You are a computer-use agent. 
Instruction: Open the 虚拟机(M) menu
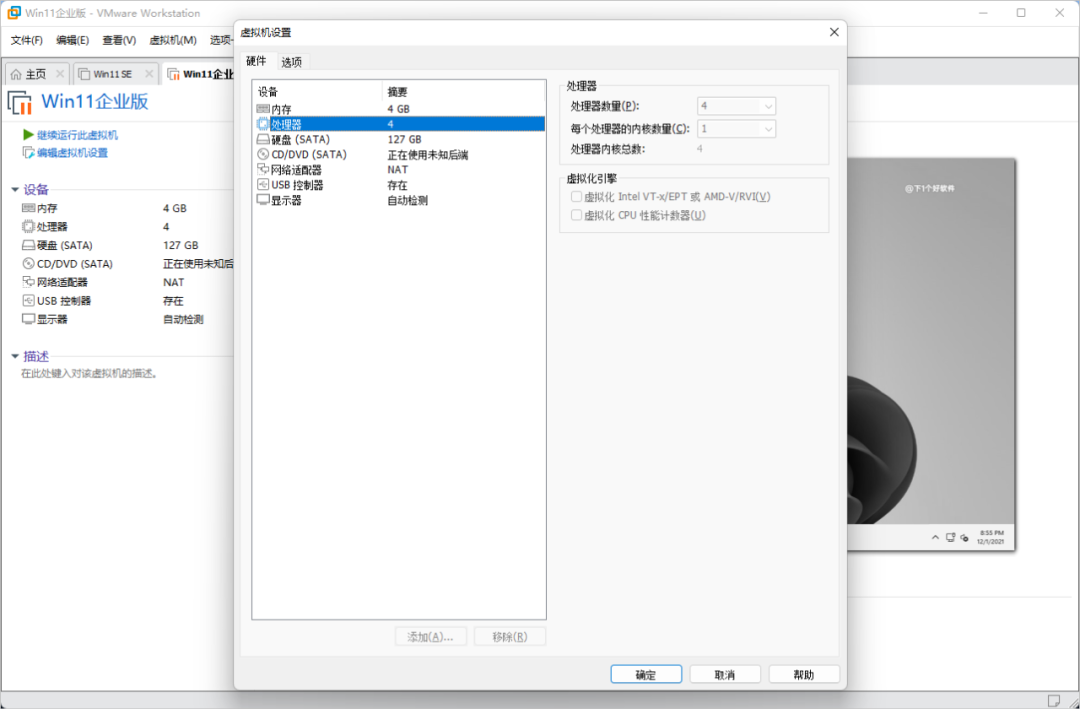[173, 41]
